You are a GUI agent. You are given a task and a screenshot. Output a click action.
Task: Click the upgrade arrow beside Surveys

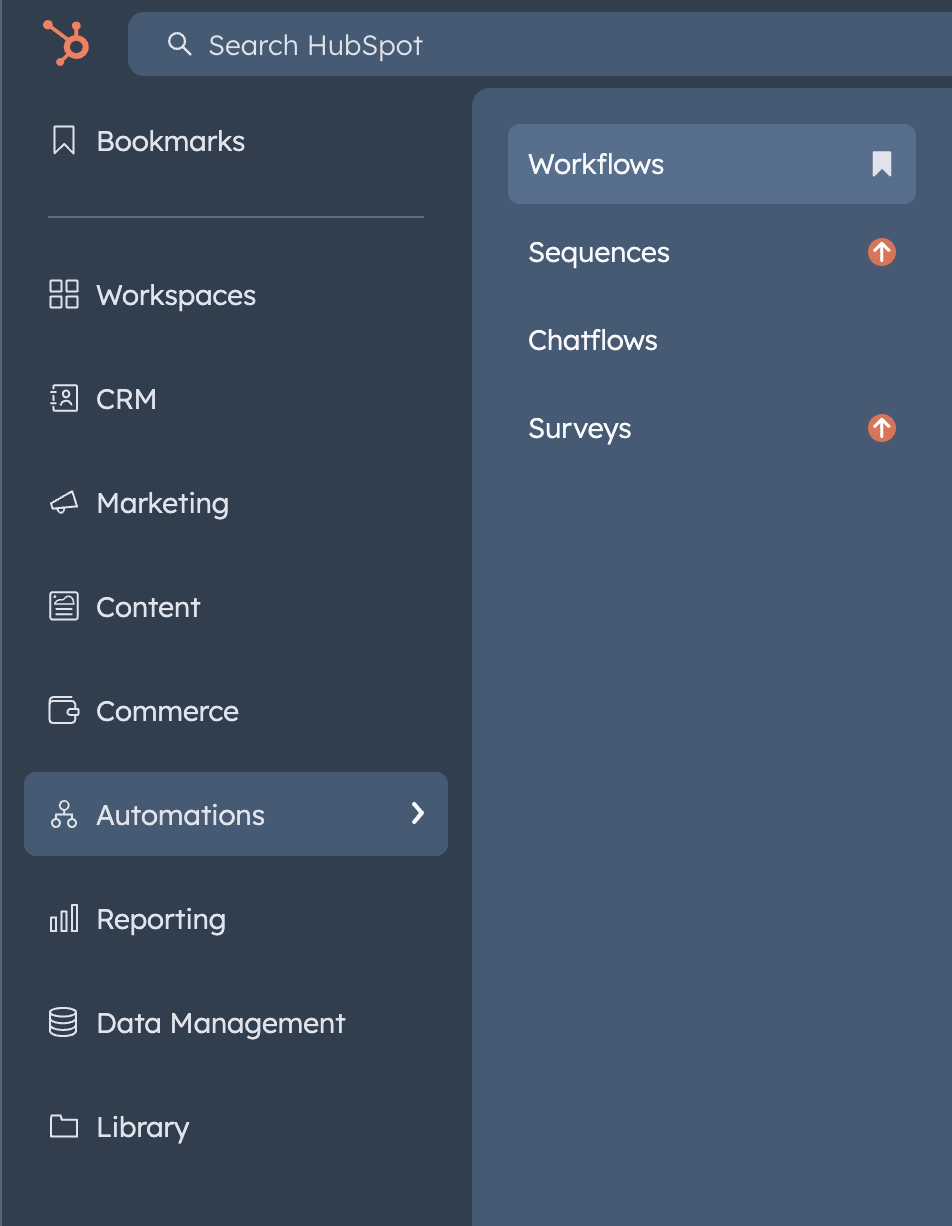(x=882, y=428)
